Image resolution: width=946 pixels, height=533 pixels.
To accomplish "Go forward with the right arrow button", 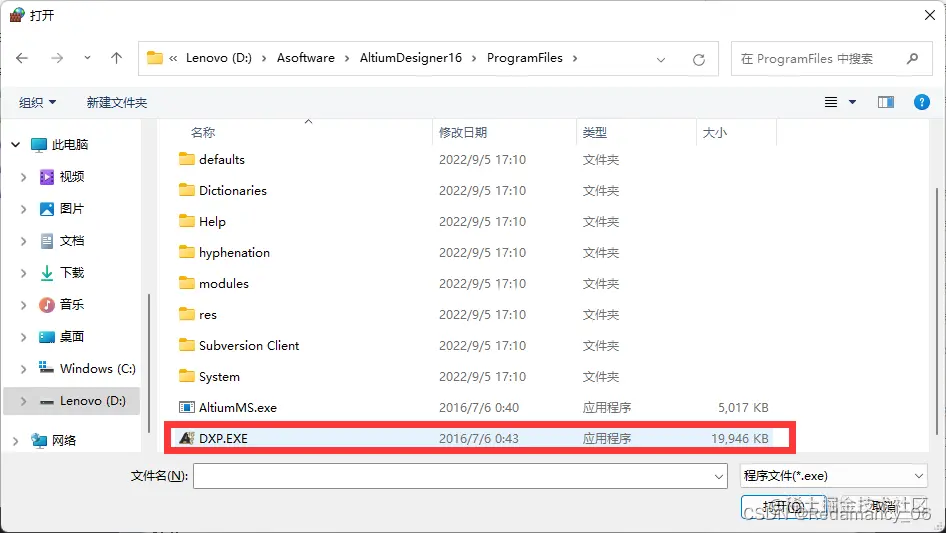I will point(57,58).
